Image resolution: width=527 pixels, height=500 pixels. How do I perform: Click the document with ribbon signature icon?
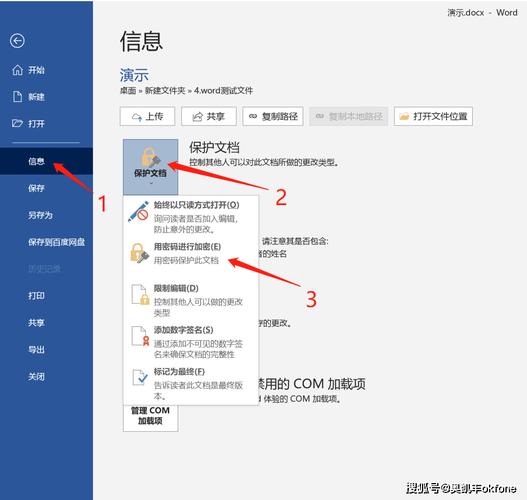tap(140, 336)
